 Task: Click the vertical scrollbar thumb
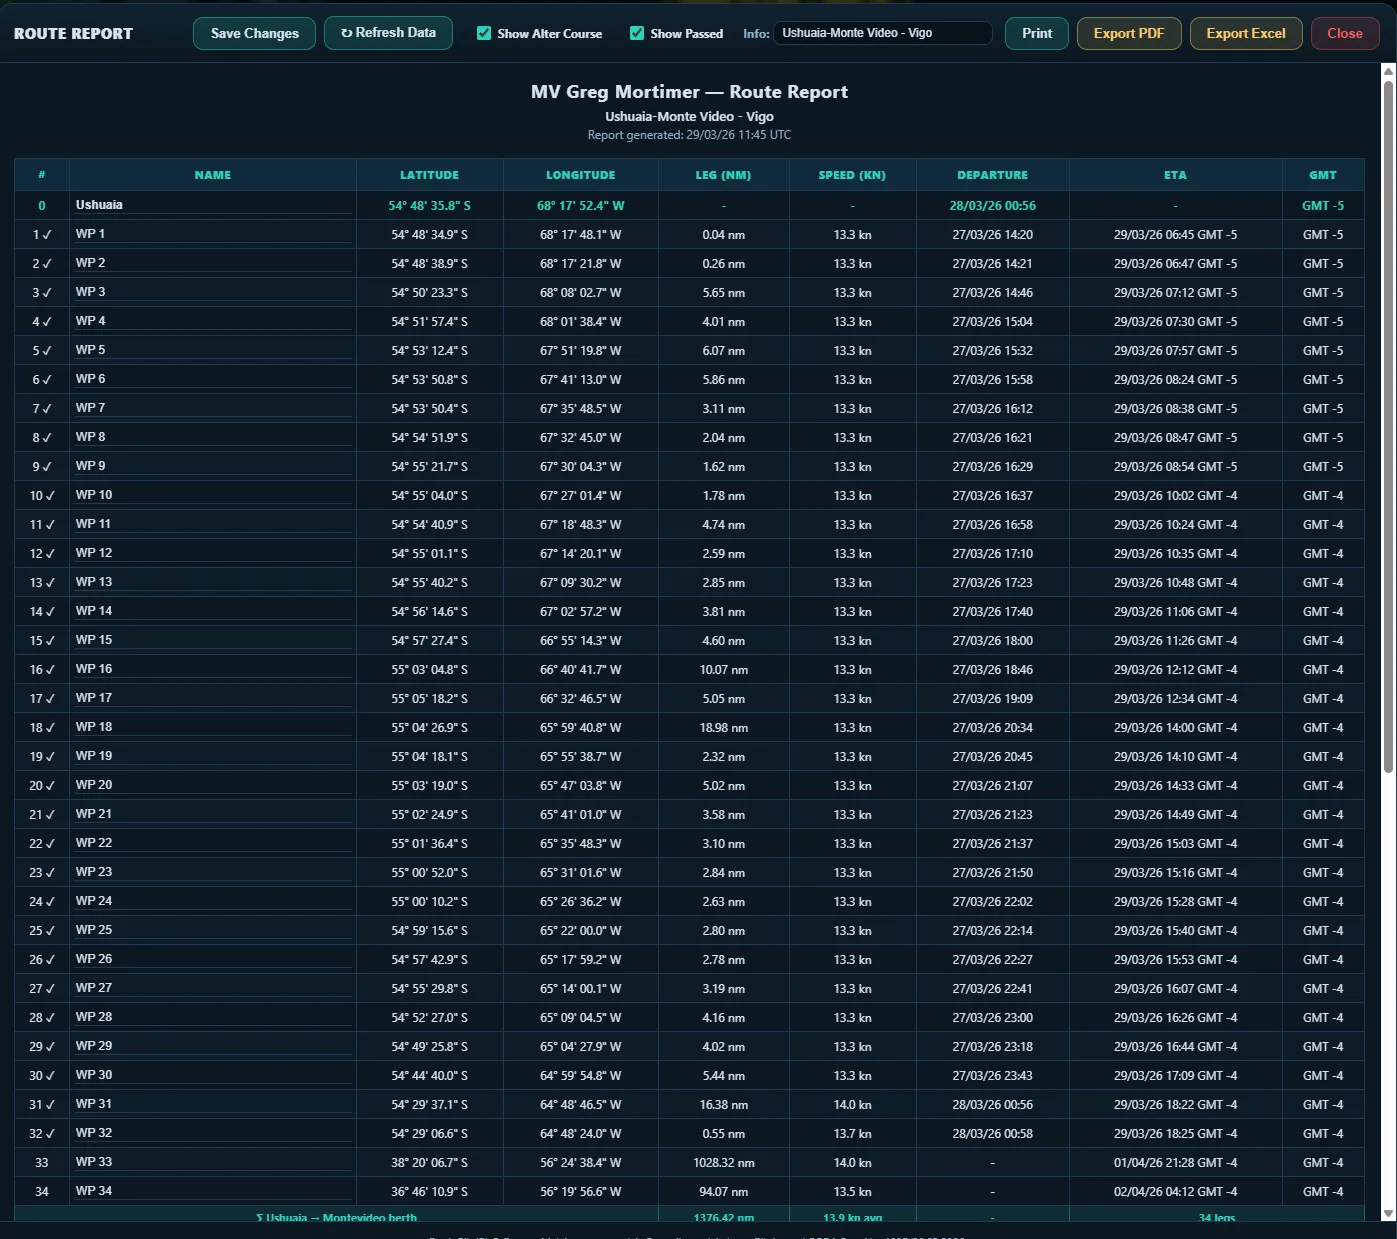(x=1388, y=426)
